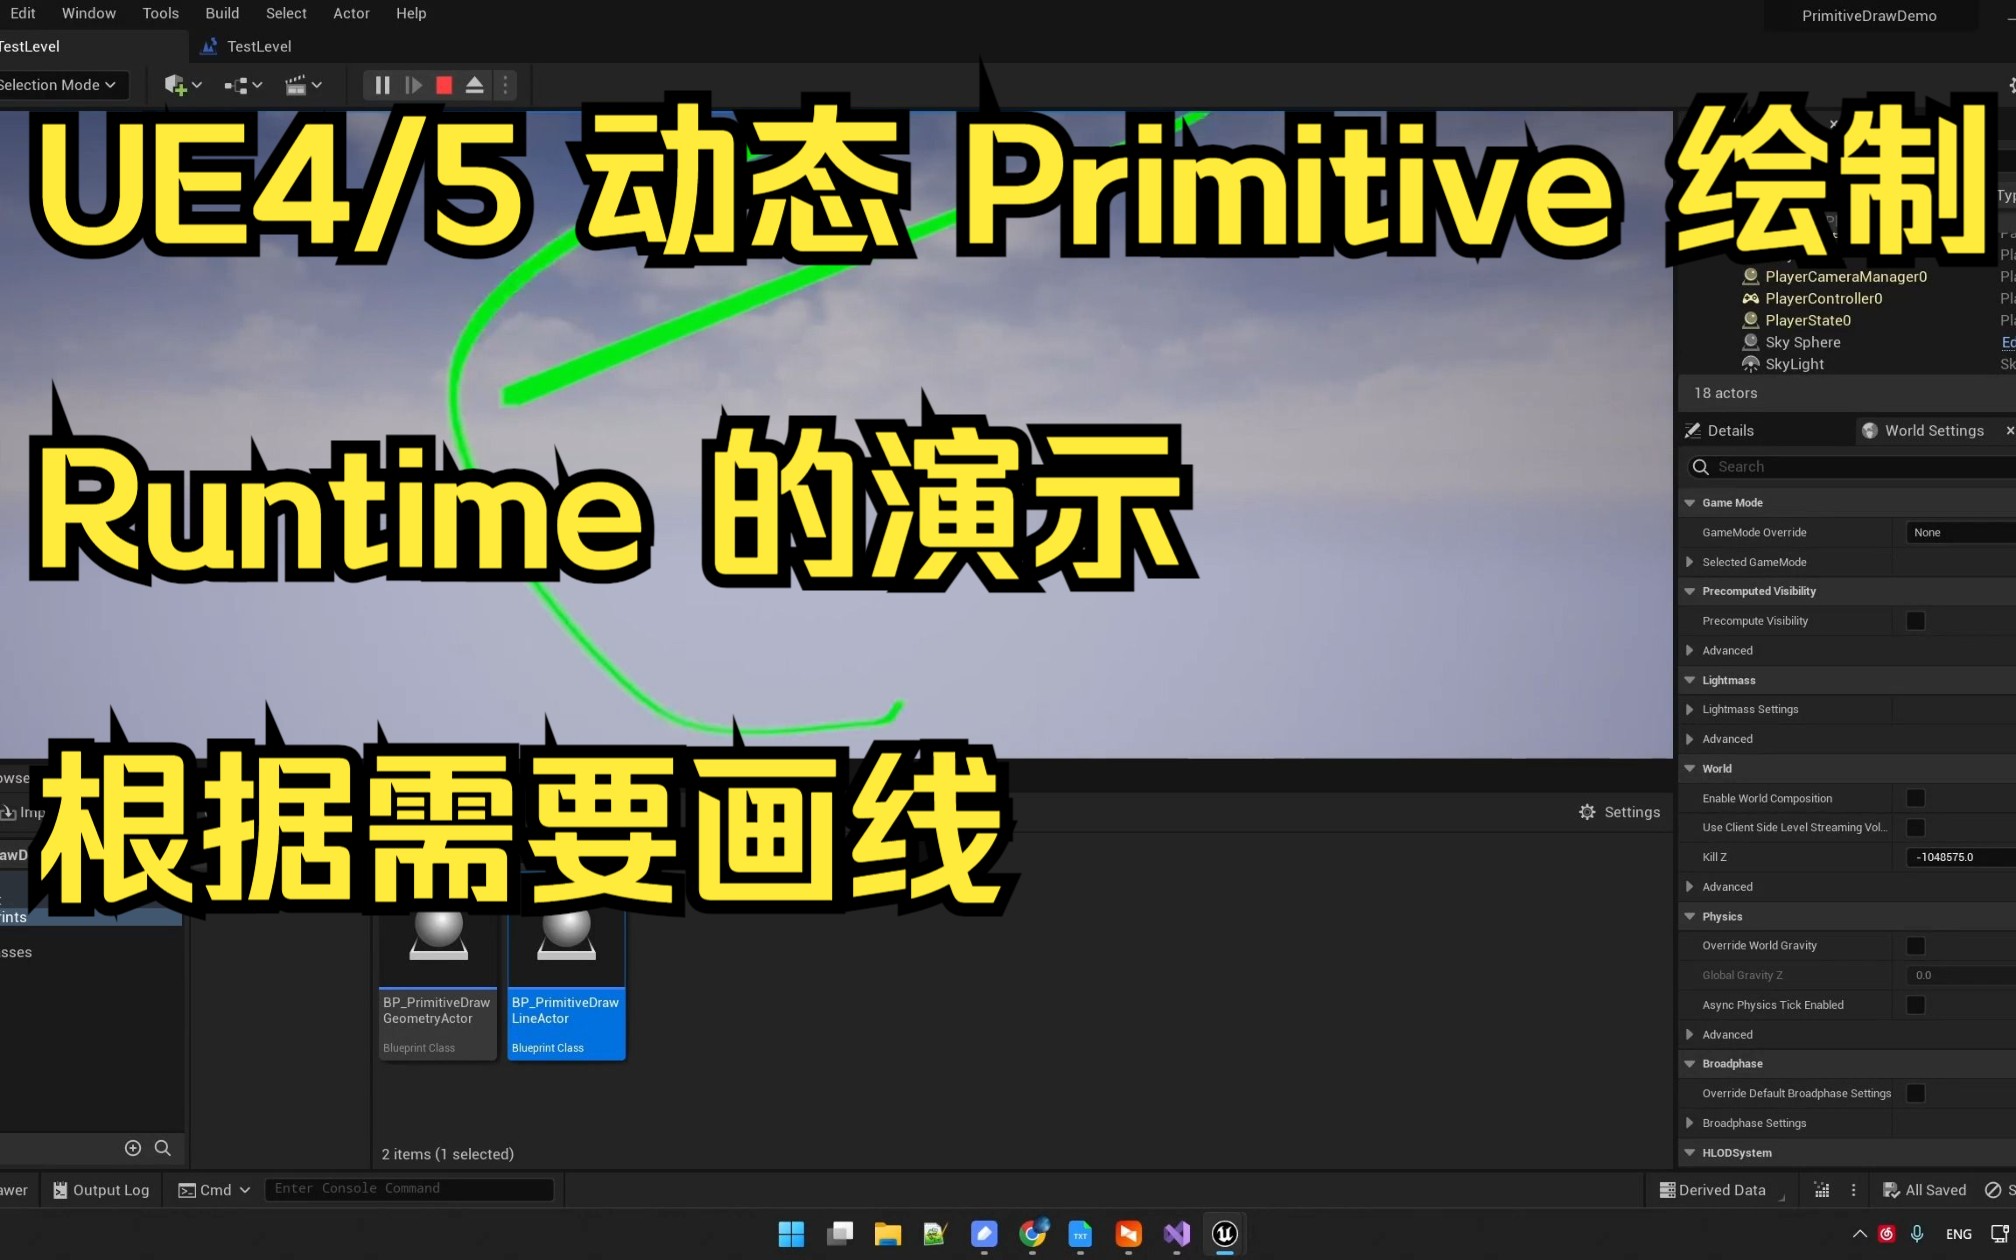Select PlayerController0 in the outliner

click(1823, 298)
